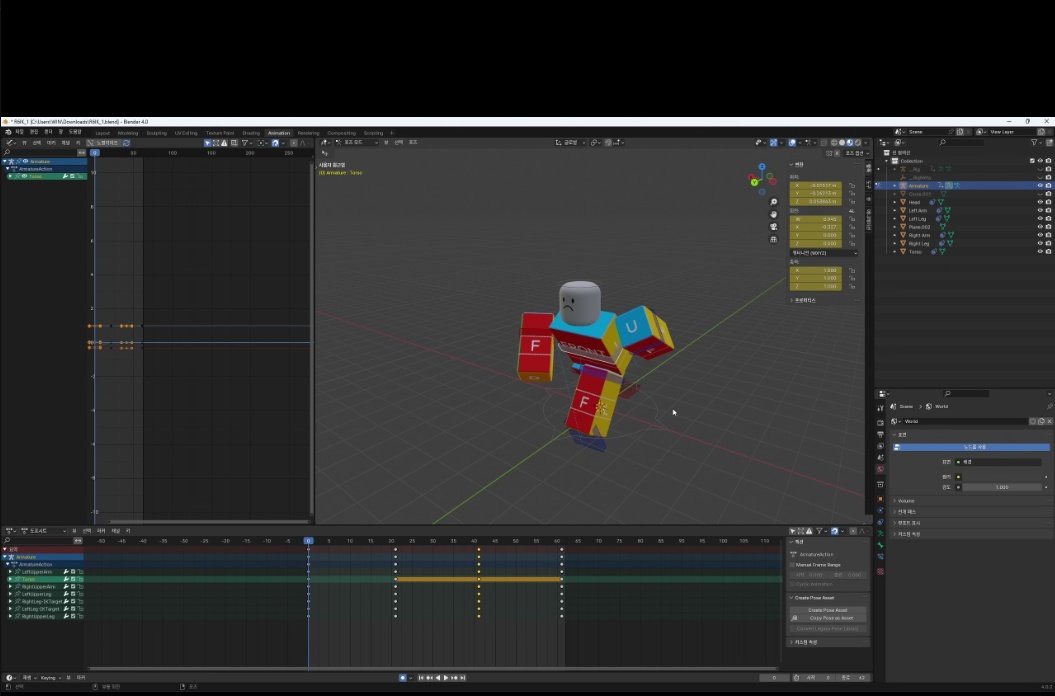
Task: Switch to the Compositing workspace tab
Action: 341,133
